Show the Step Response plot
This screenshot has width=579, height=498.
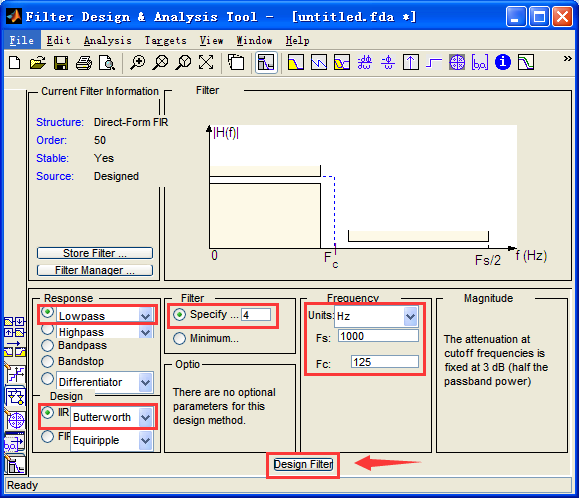click(x=434, y=62)
